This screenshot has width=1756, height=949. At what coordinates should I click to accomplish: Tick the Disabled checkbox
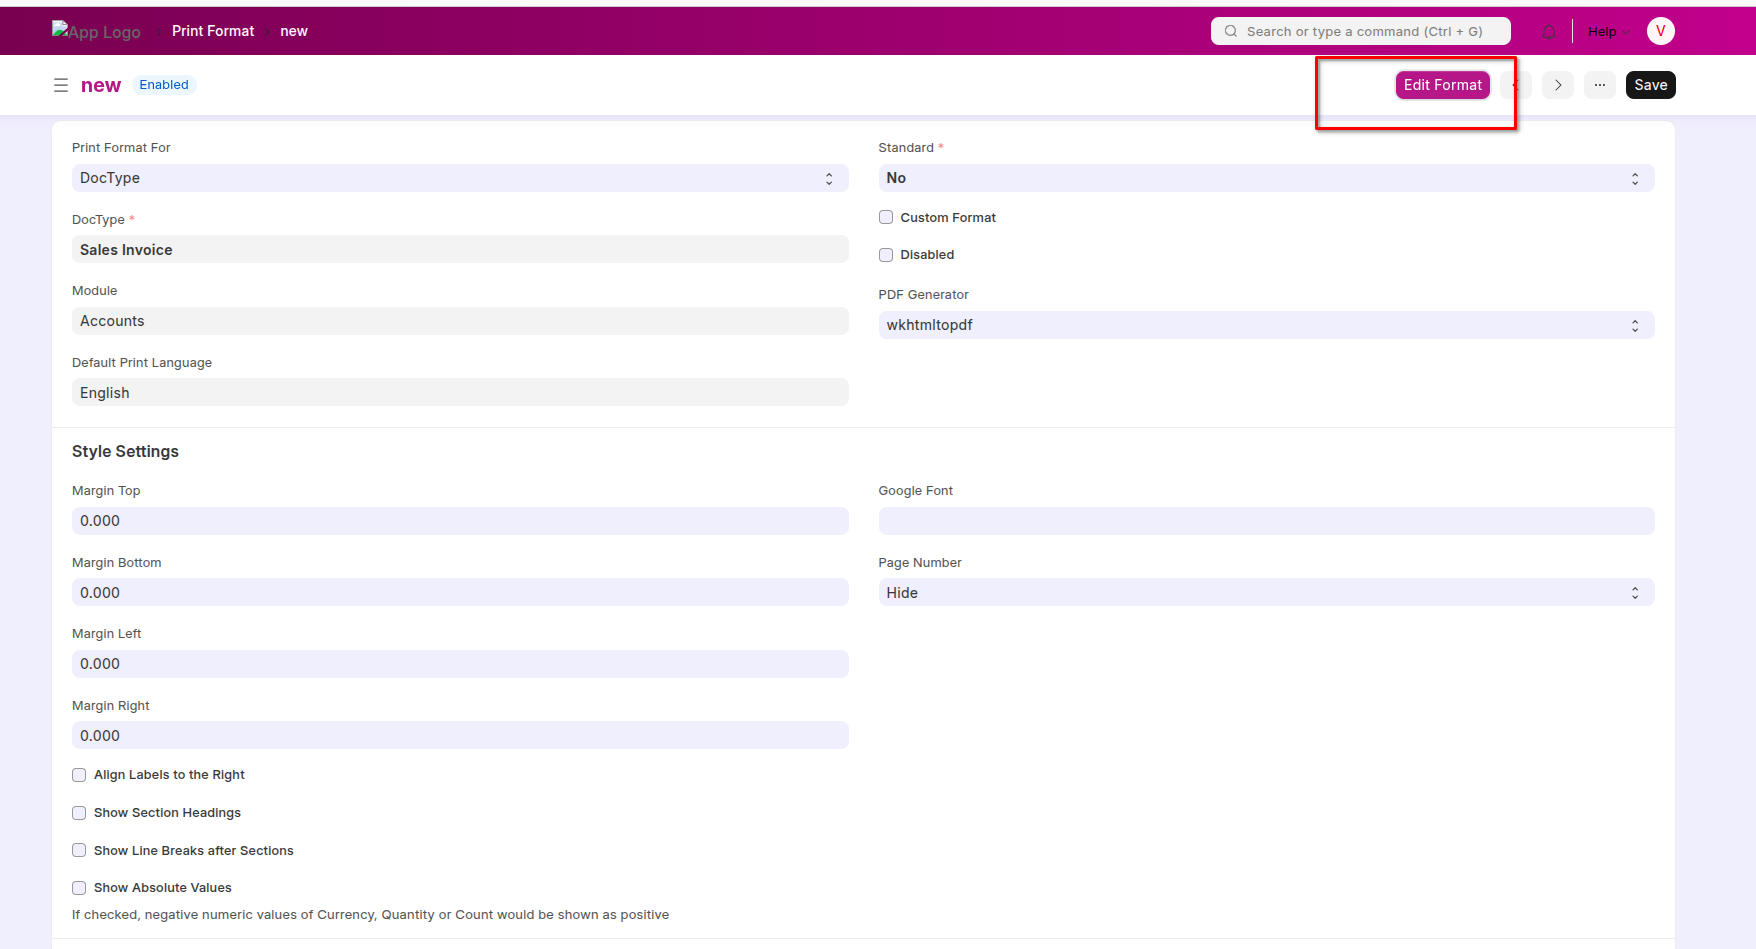pyautogui.click(x=886, y=255)
